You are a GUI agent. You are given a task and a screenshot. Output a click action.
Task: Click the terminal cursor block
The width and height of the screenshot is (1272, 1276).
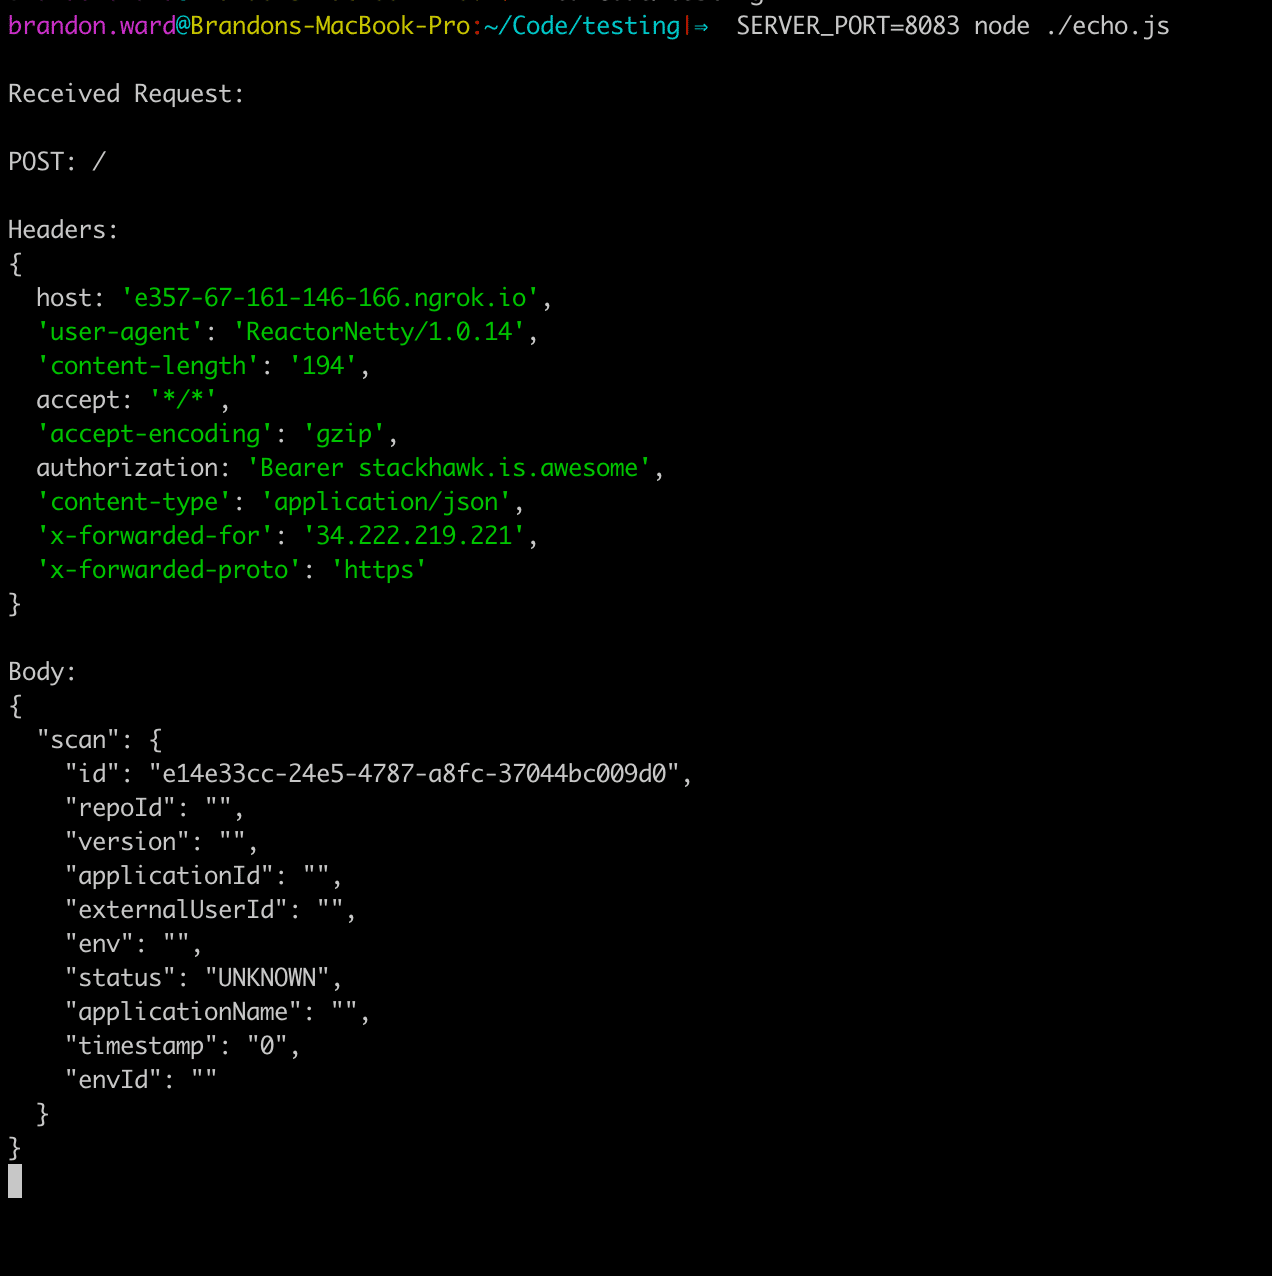coord(15,1181)
